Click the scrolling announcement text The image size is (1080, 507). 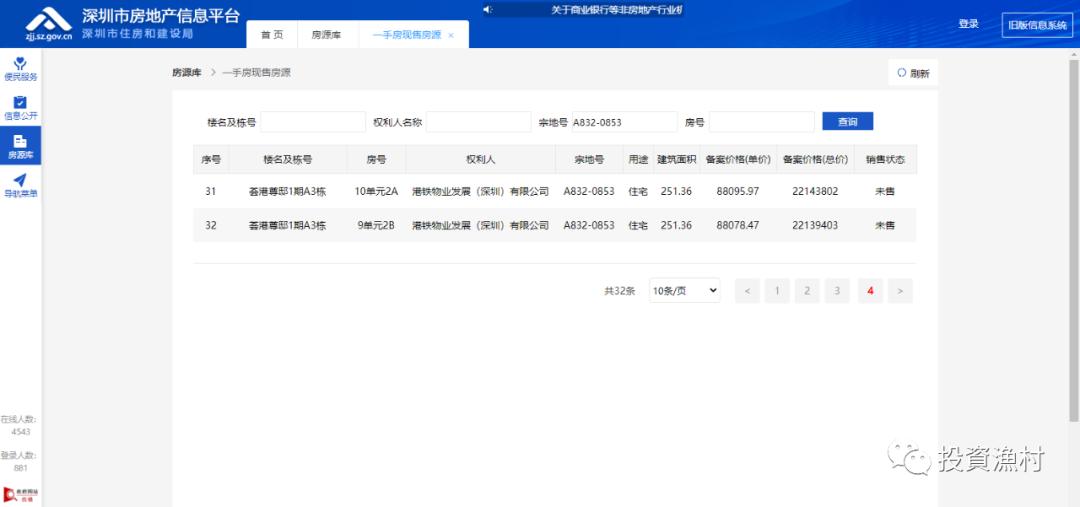(617, 10)
